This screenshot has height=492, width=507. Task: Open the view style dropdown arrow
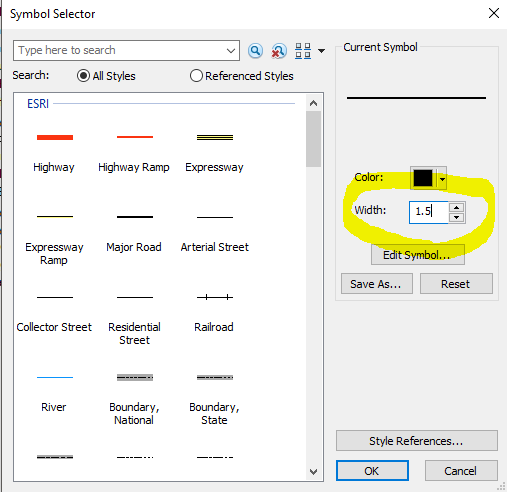[321, 51]
